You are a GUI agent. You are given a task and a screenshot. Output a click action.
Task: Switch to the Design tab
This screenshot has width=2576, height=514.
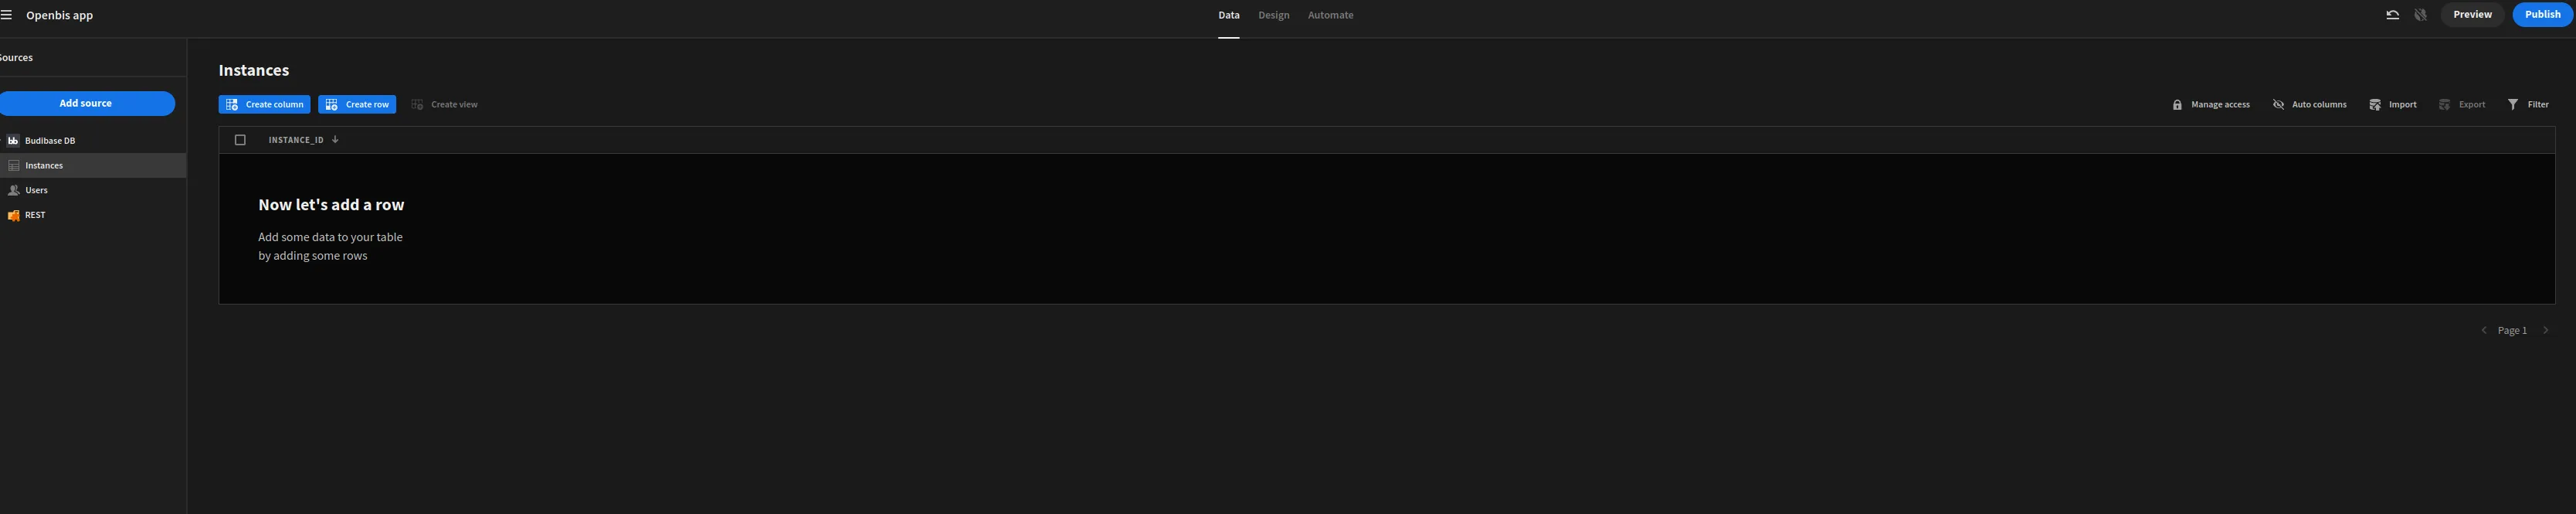1273,15
